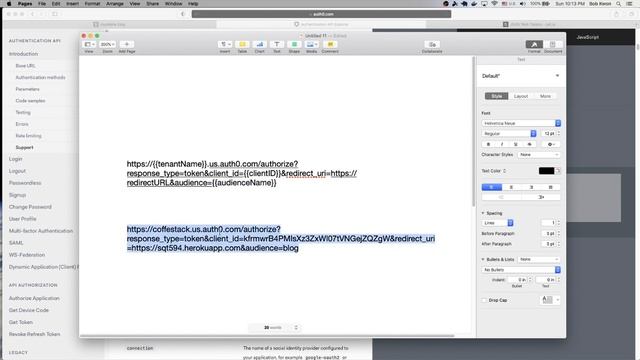Select the Style tab
Screen dimensions: 640x360
coord(496,96)
